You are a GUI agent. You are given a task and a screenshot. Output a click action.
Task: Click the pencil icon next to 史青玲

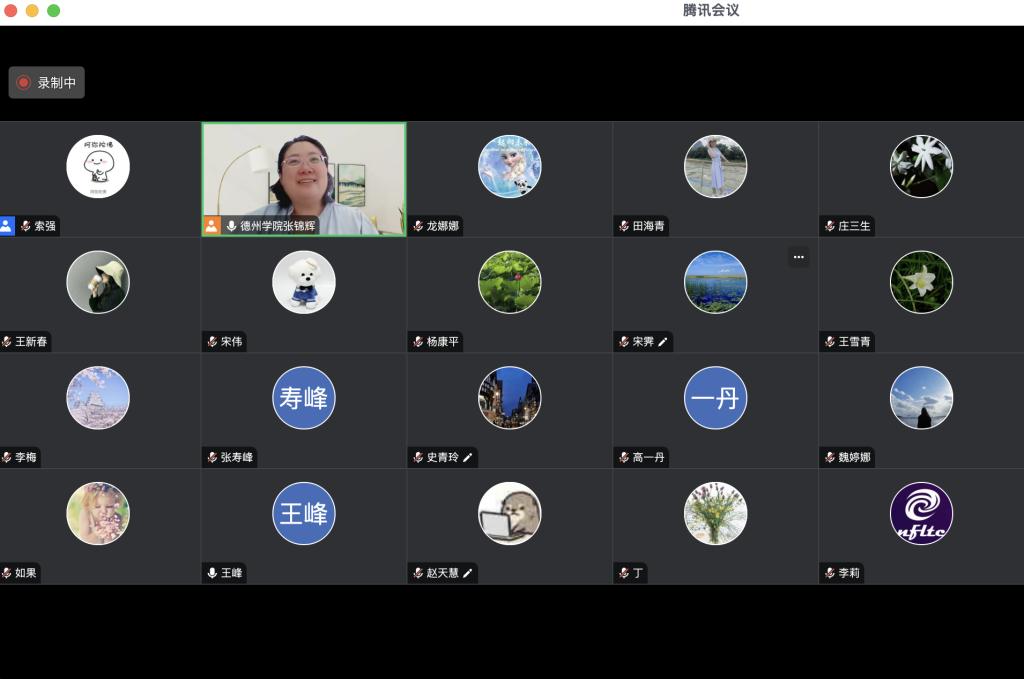click(x=468, y=458)
